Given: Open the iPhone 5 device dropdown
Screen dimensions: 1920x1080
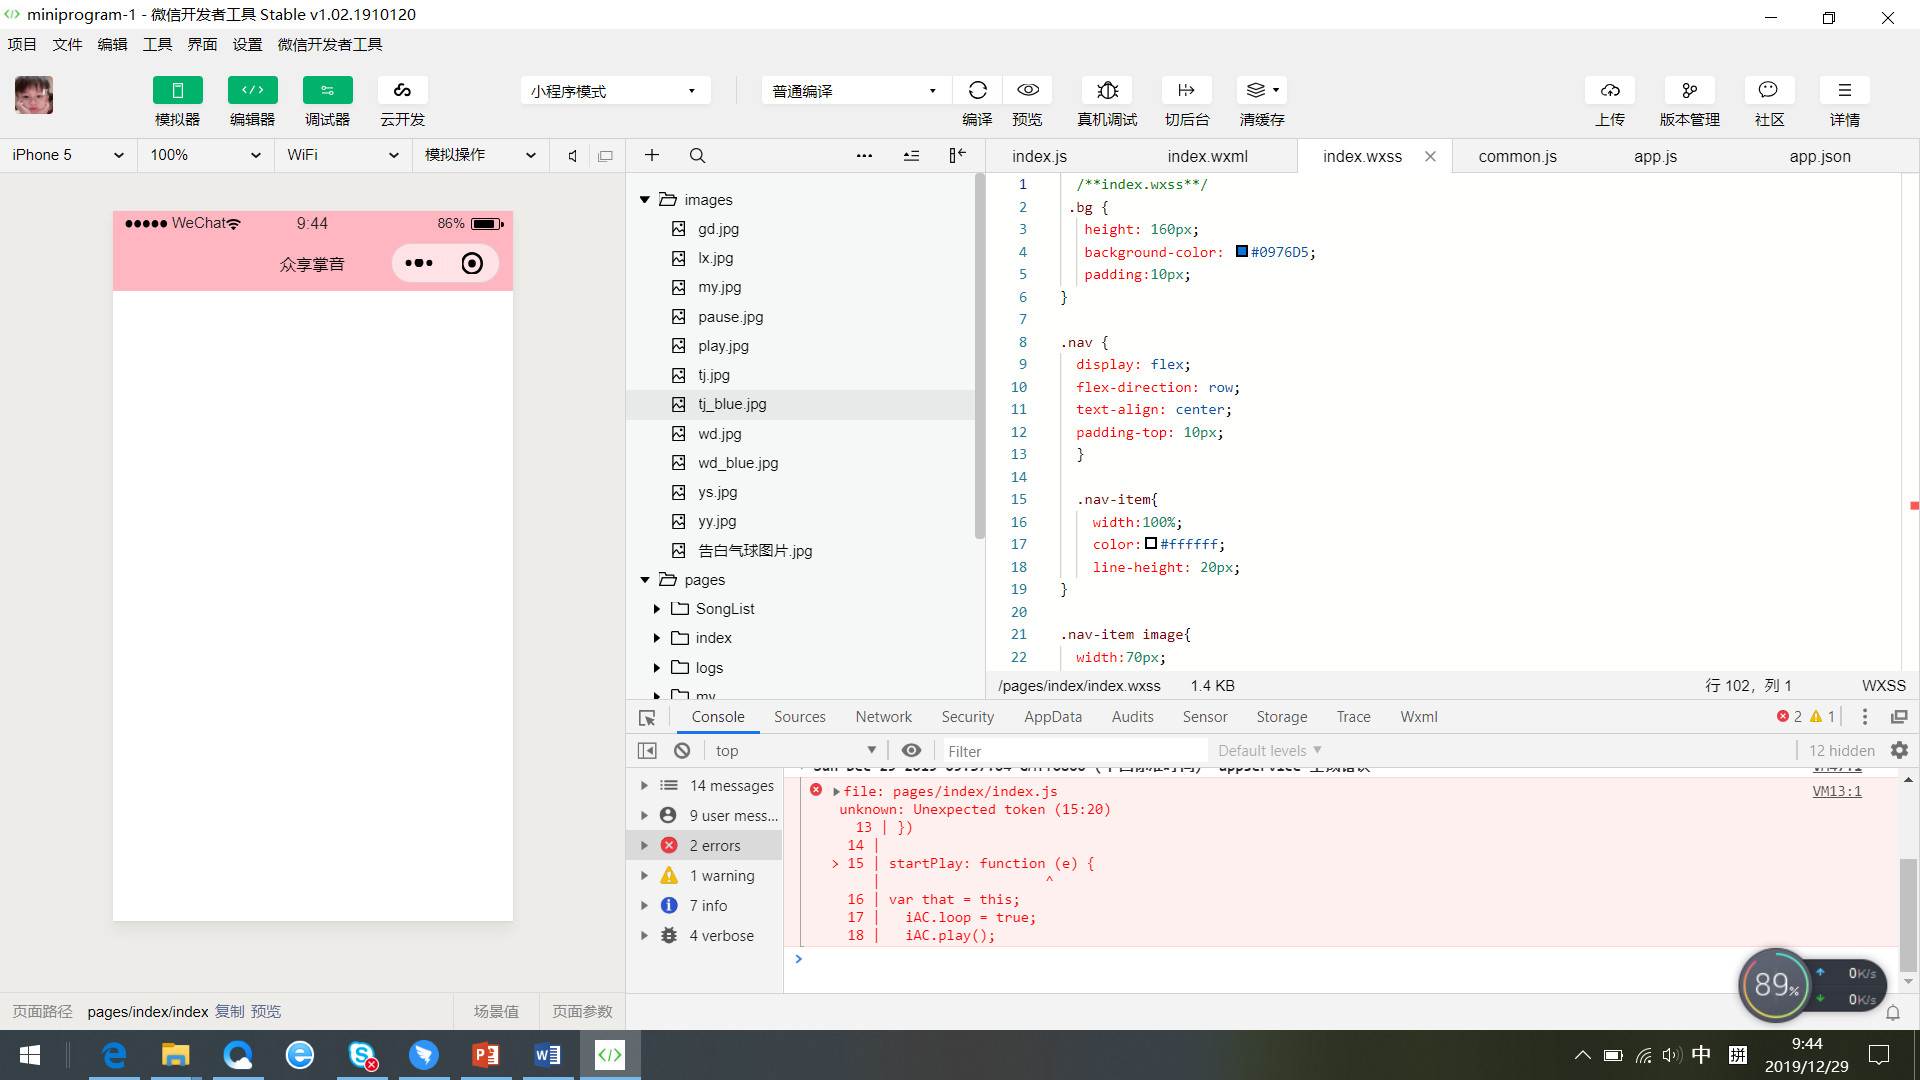Looking at the screenshot, I should tap(68, 155).
